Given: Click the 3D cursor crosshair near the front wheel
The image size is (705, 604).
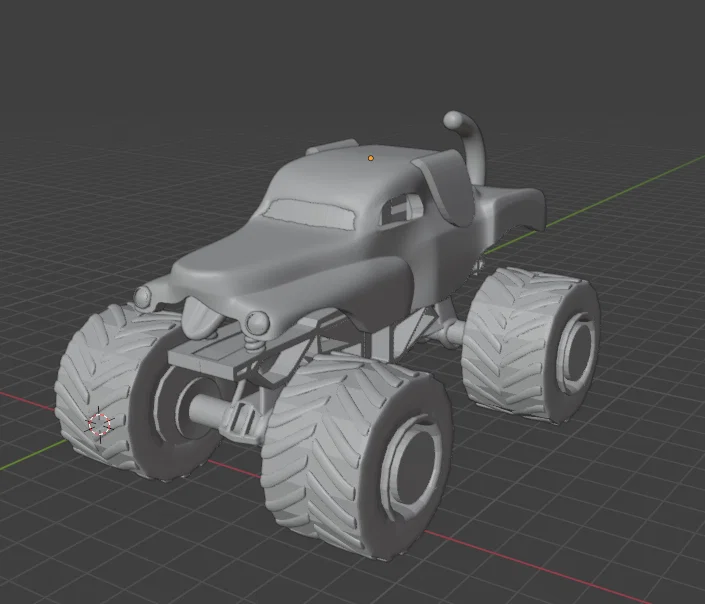Looking at the screenshot, I should 99,424.
